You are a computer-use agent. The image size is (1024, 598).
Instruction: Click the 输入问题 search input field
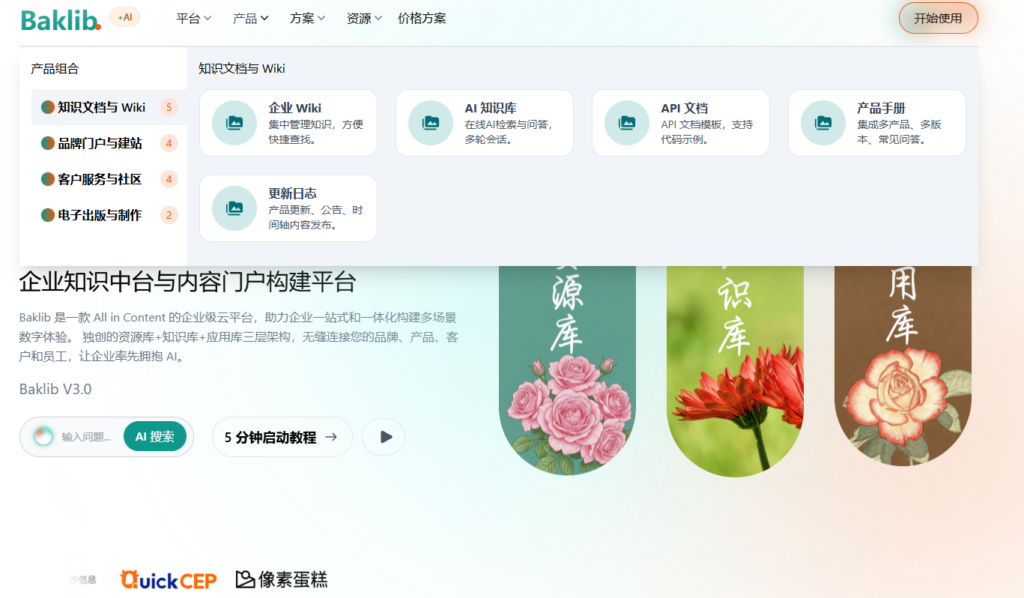coord(80,437)
